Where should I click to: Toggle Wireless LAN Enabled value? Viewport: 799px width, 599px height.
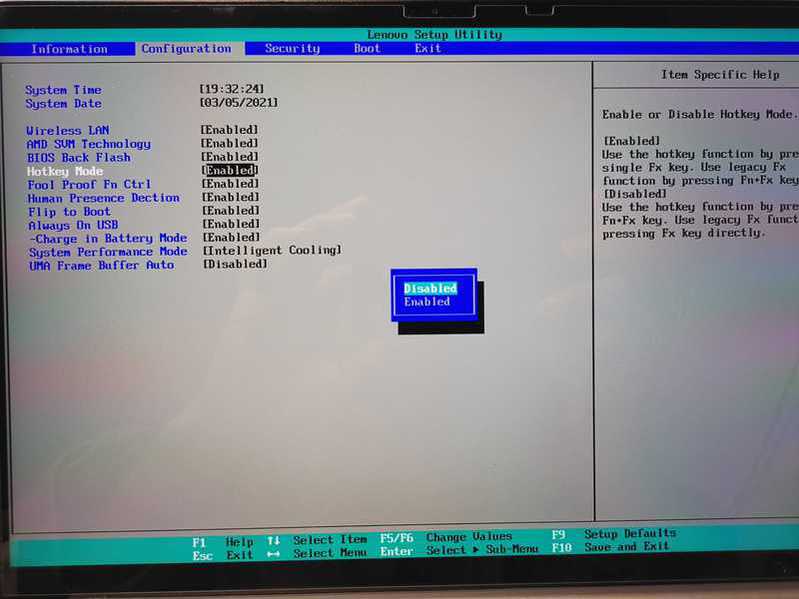tap(229, 130)
